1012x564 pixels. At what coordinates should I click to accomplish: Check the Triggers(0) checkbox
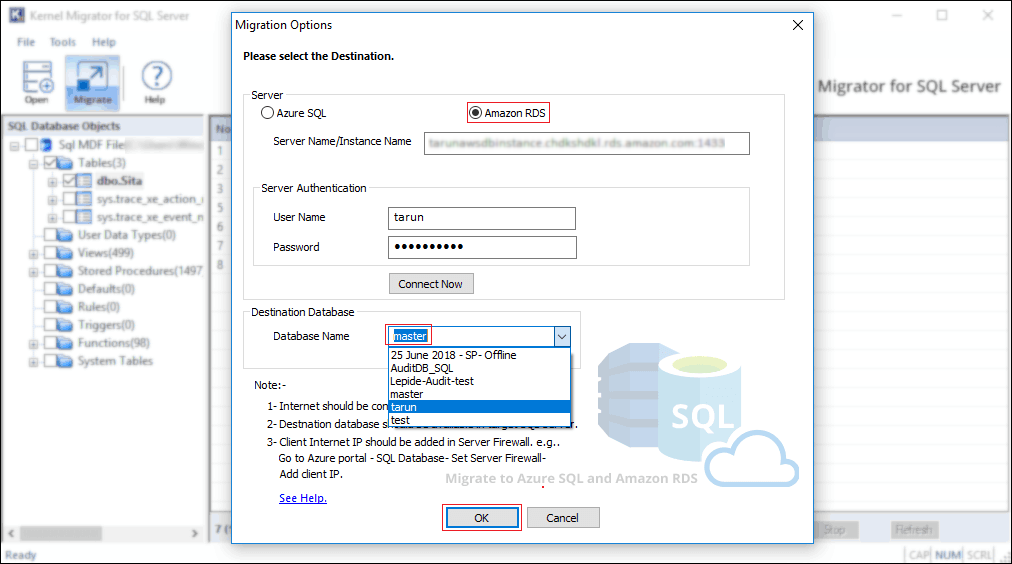click(50, 325)
